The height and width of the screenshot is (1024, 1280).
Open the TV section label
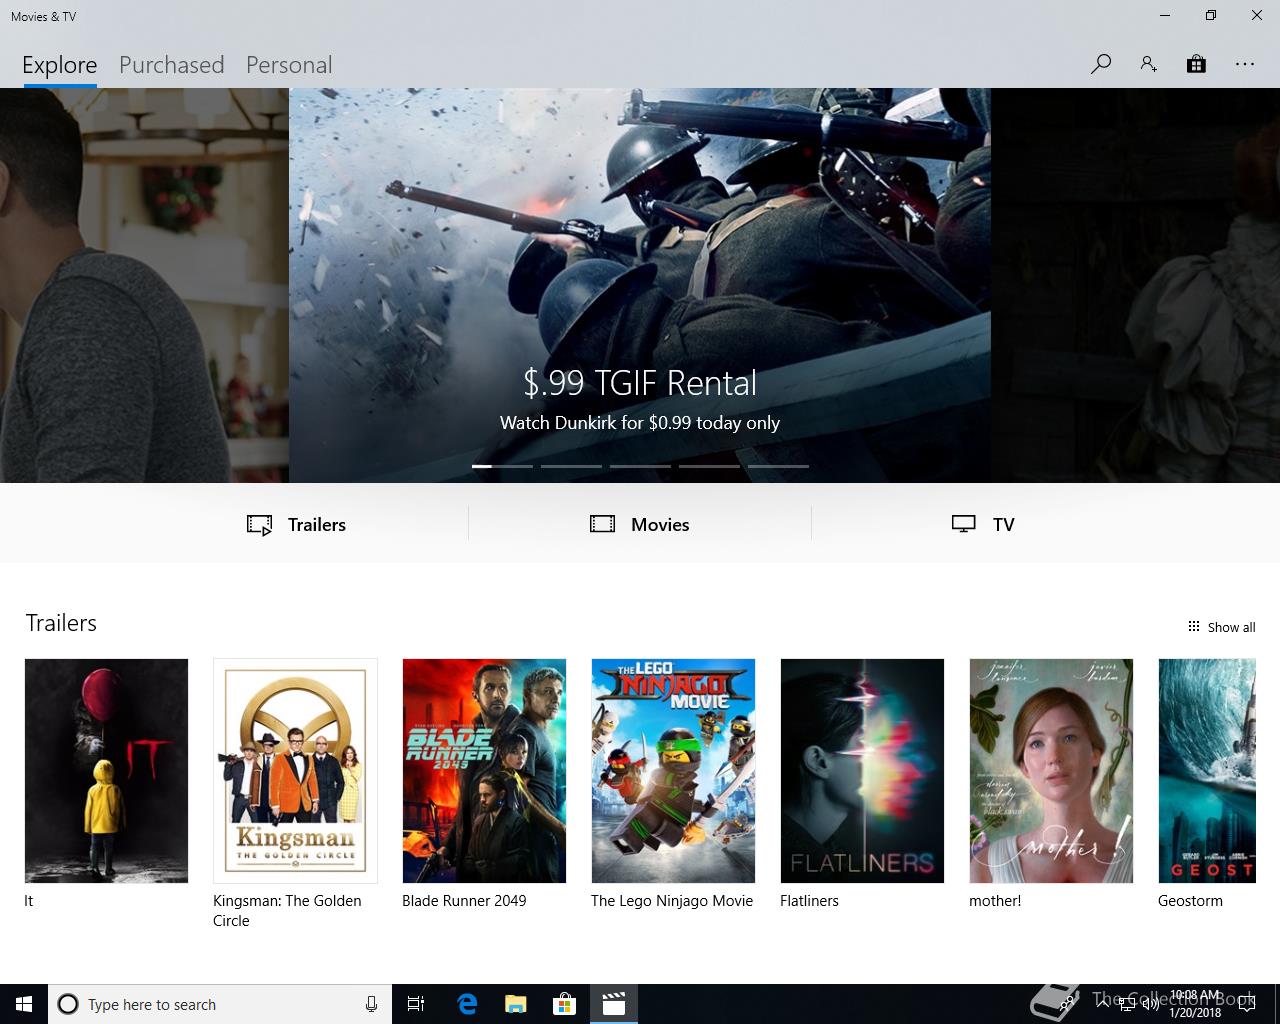click(1004, 525)
